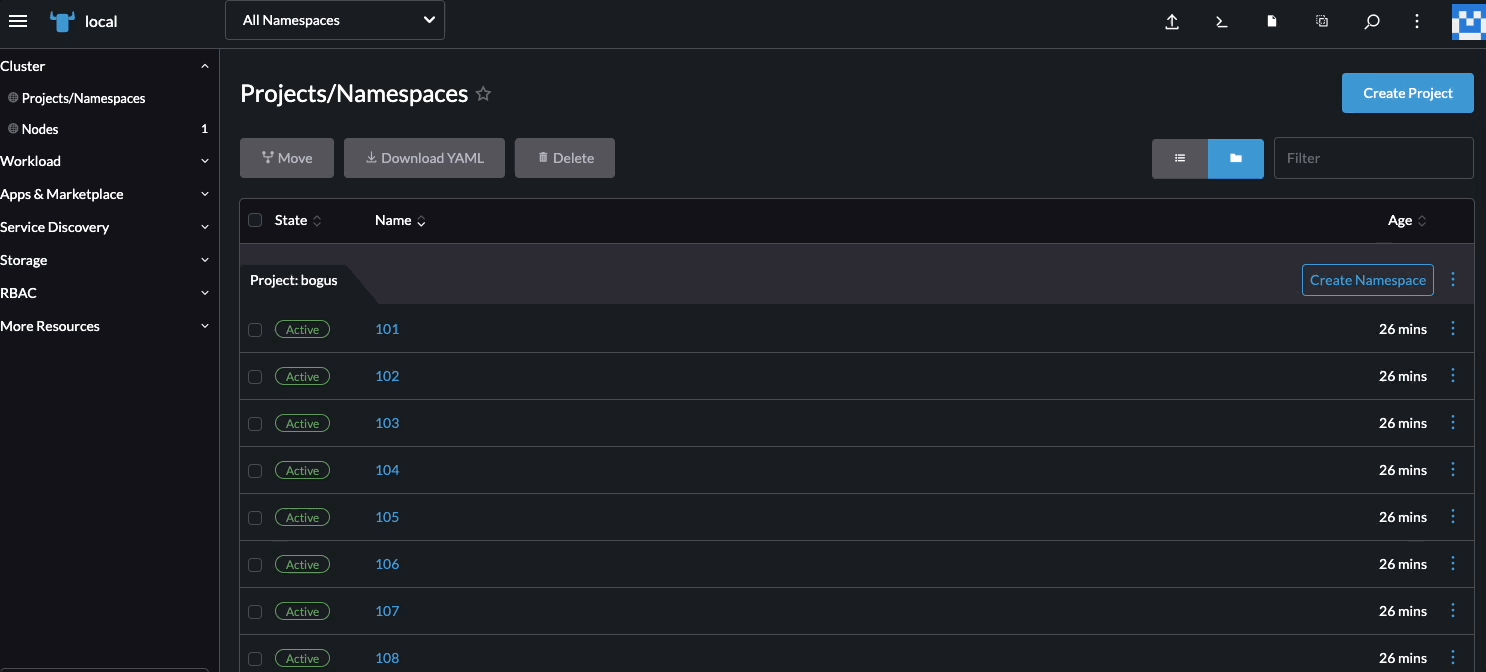Open the kebab menu for namespace 101
1486x672 pixels.
[1453, 328]
